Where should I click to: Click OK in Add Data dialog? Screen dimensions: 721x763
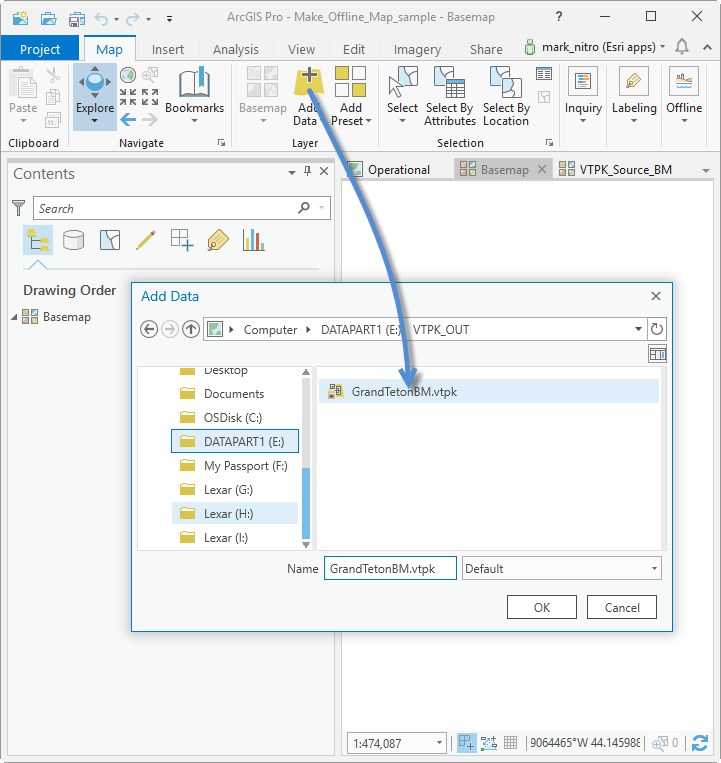pos(541,607)
